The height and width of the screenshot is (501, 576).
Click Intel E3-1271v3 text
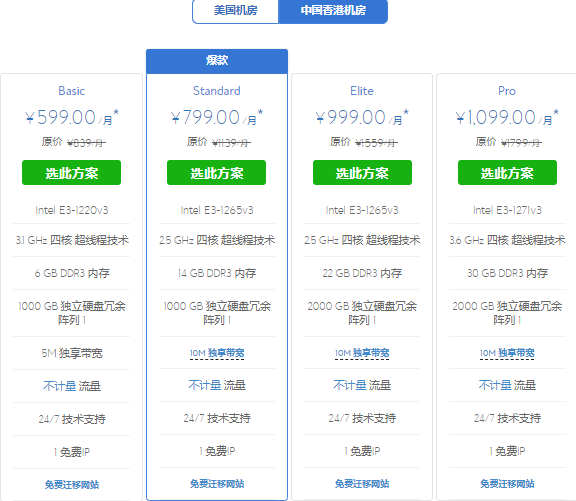tap(507, 210)
